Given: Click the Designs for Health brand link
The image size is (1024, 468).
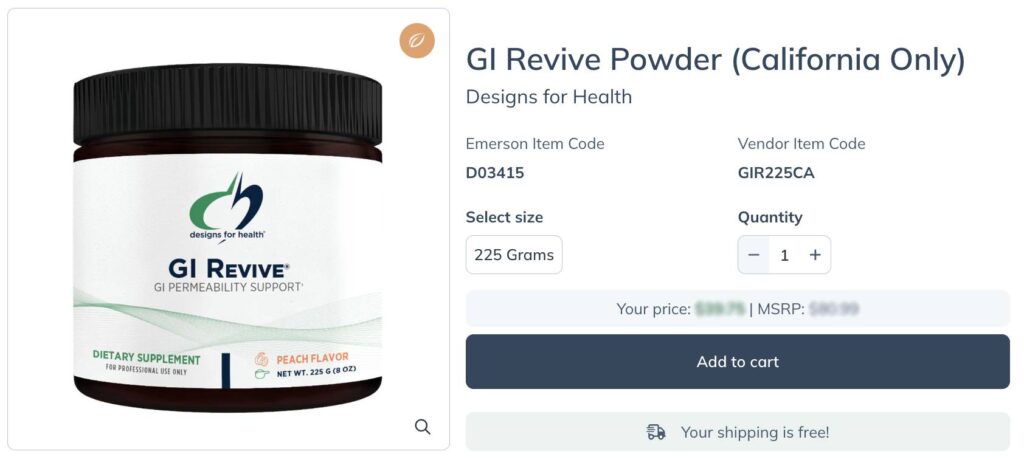Looking at the screenshot, I should tap(549, 97).
